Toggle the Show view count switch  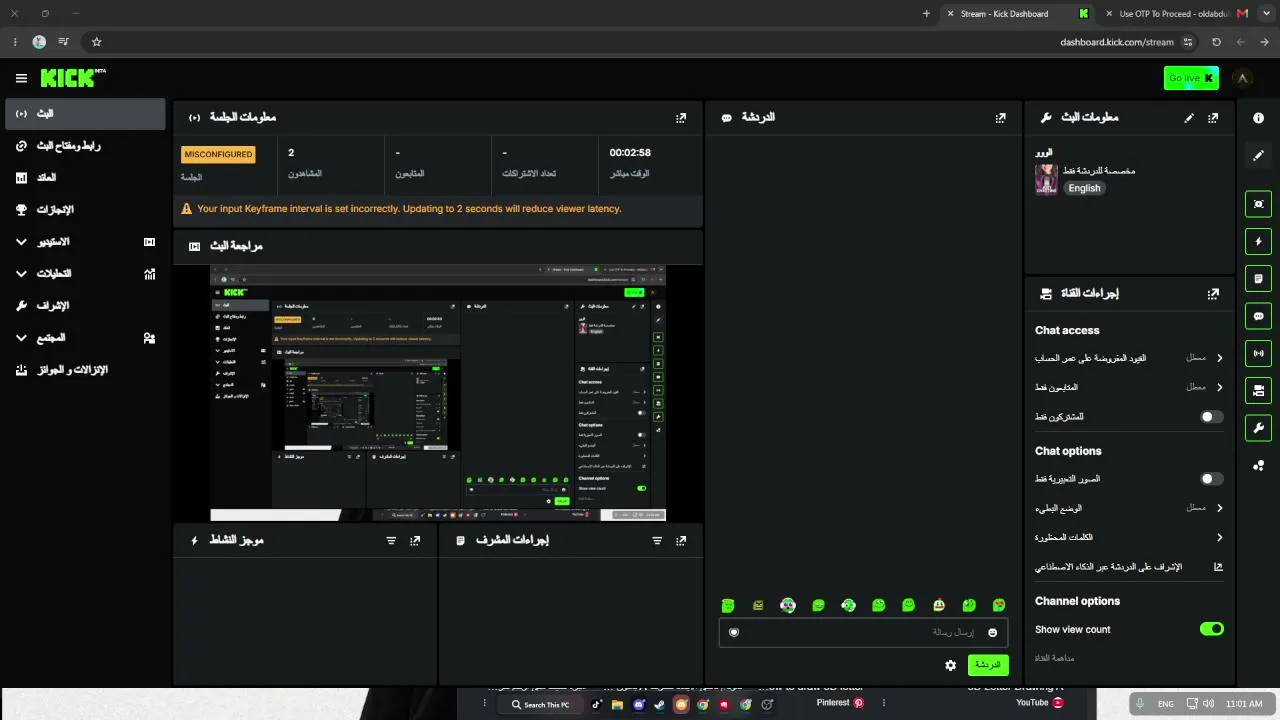[1211, 629]
